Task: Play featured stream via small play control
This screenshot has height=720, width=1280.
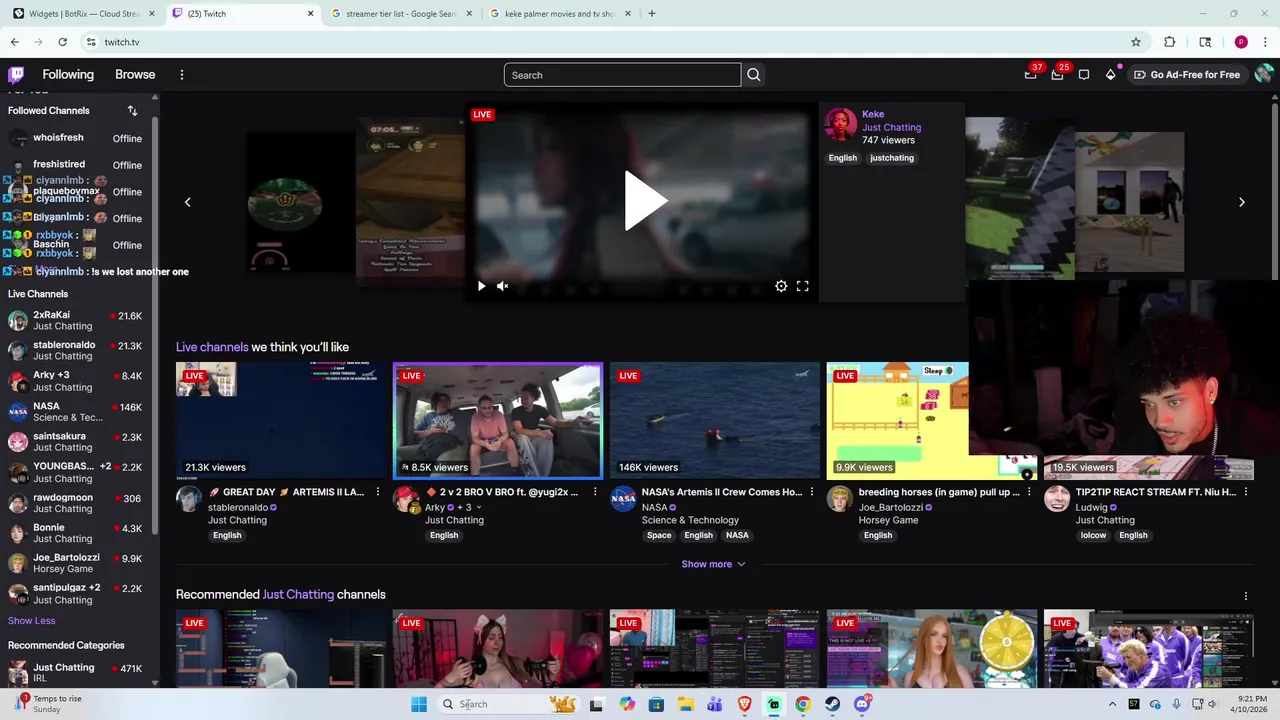Action: click(481, 286)
